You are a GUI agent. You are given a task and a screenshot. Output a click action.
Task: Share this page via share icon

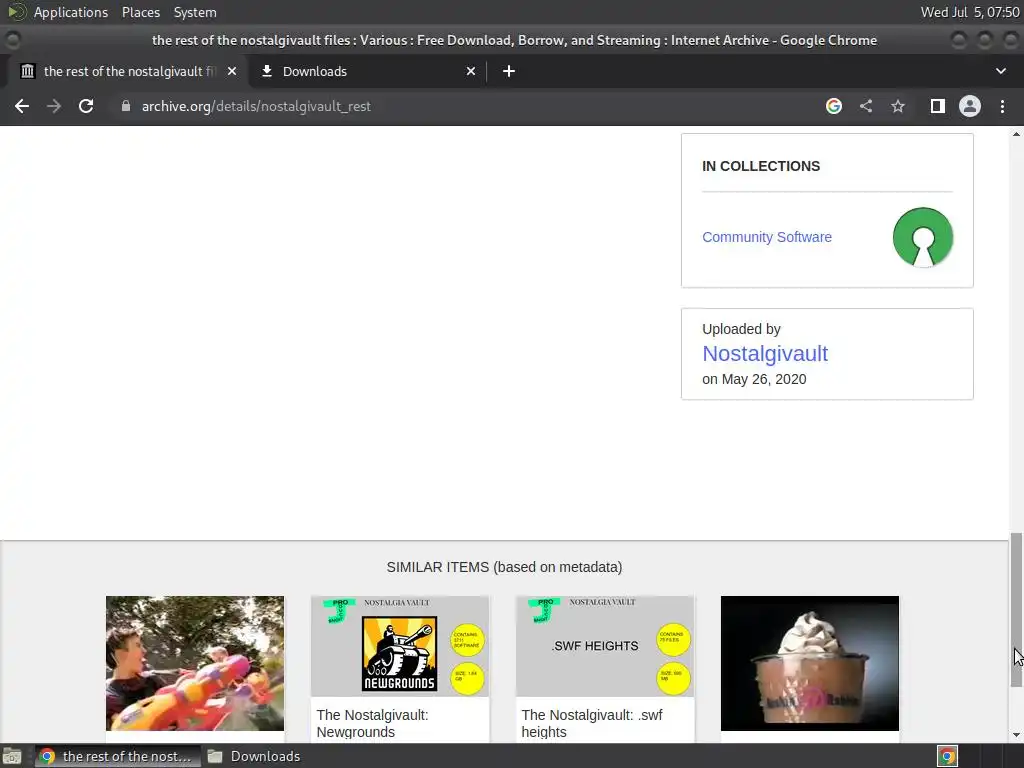tap(866, 106)
